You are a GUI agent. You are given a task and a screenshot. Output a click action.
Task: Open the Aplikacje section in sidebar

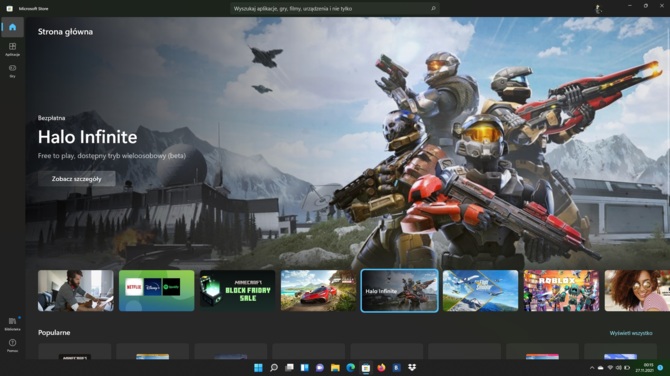(12, 49)
